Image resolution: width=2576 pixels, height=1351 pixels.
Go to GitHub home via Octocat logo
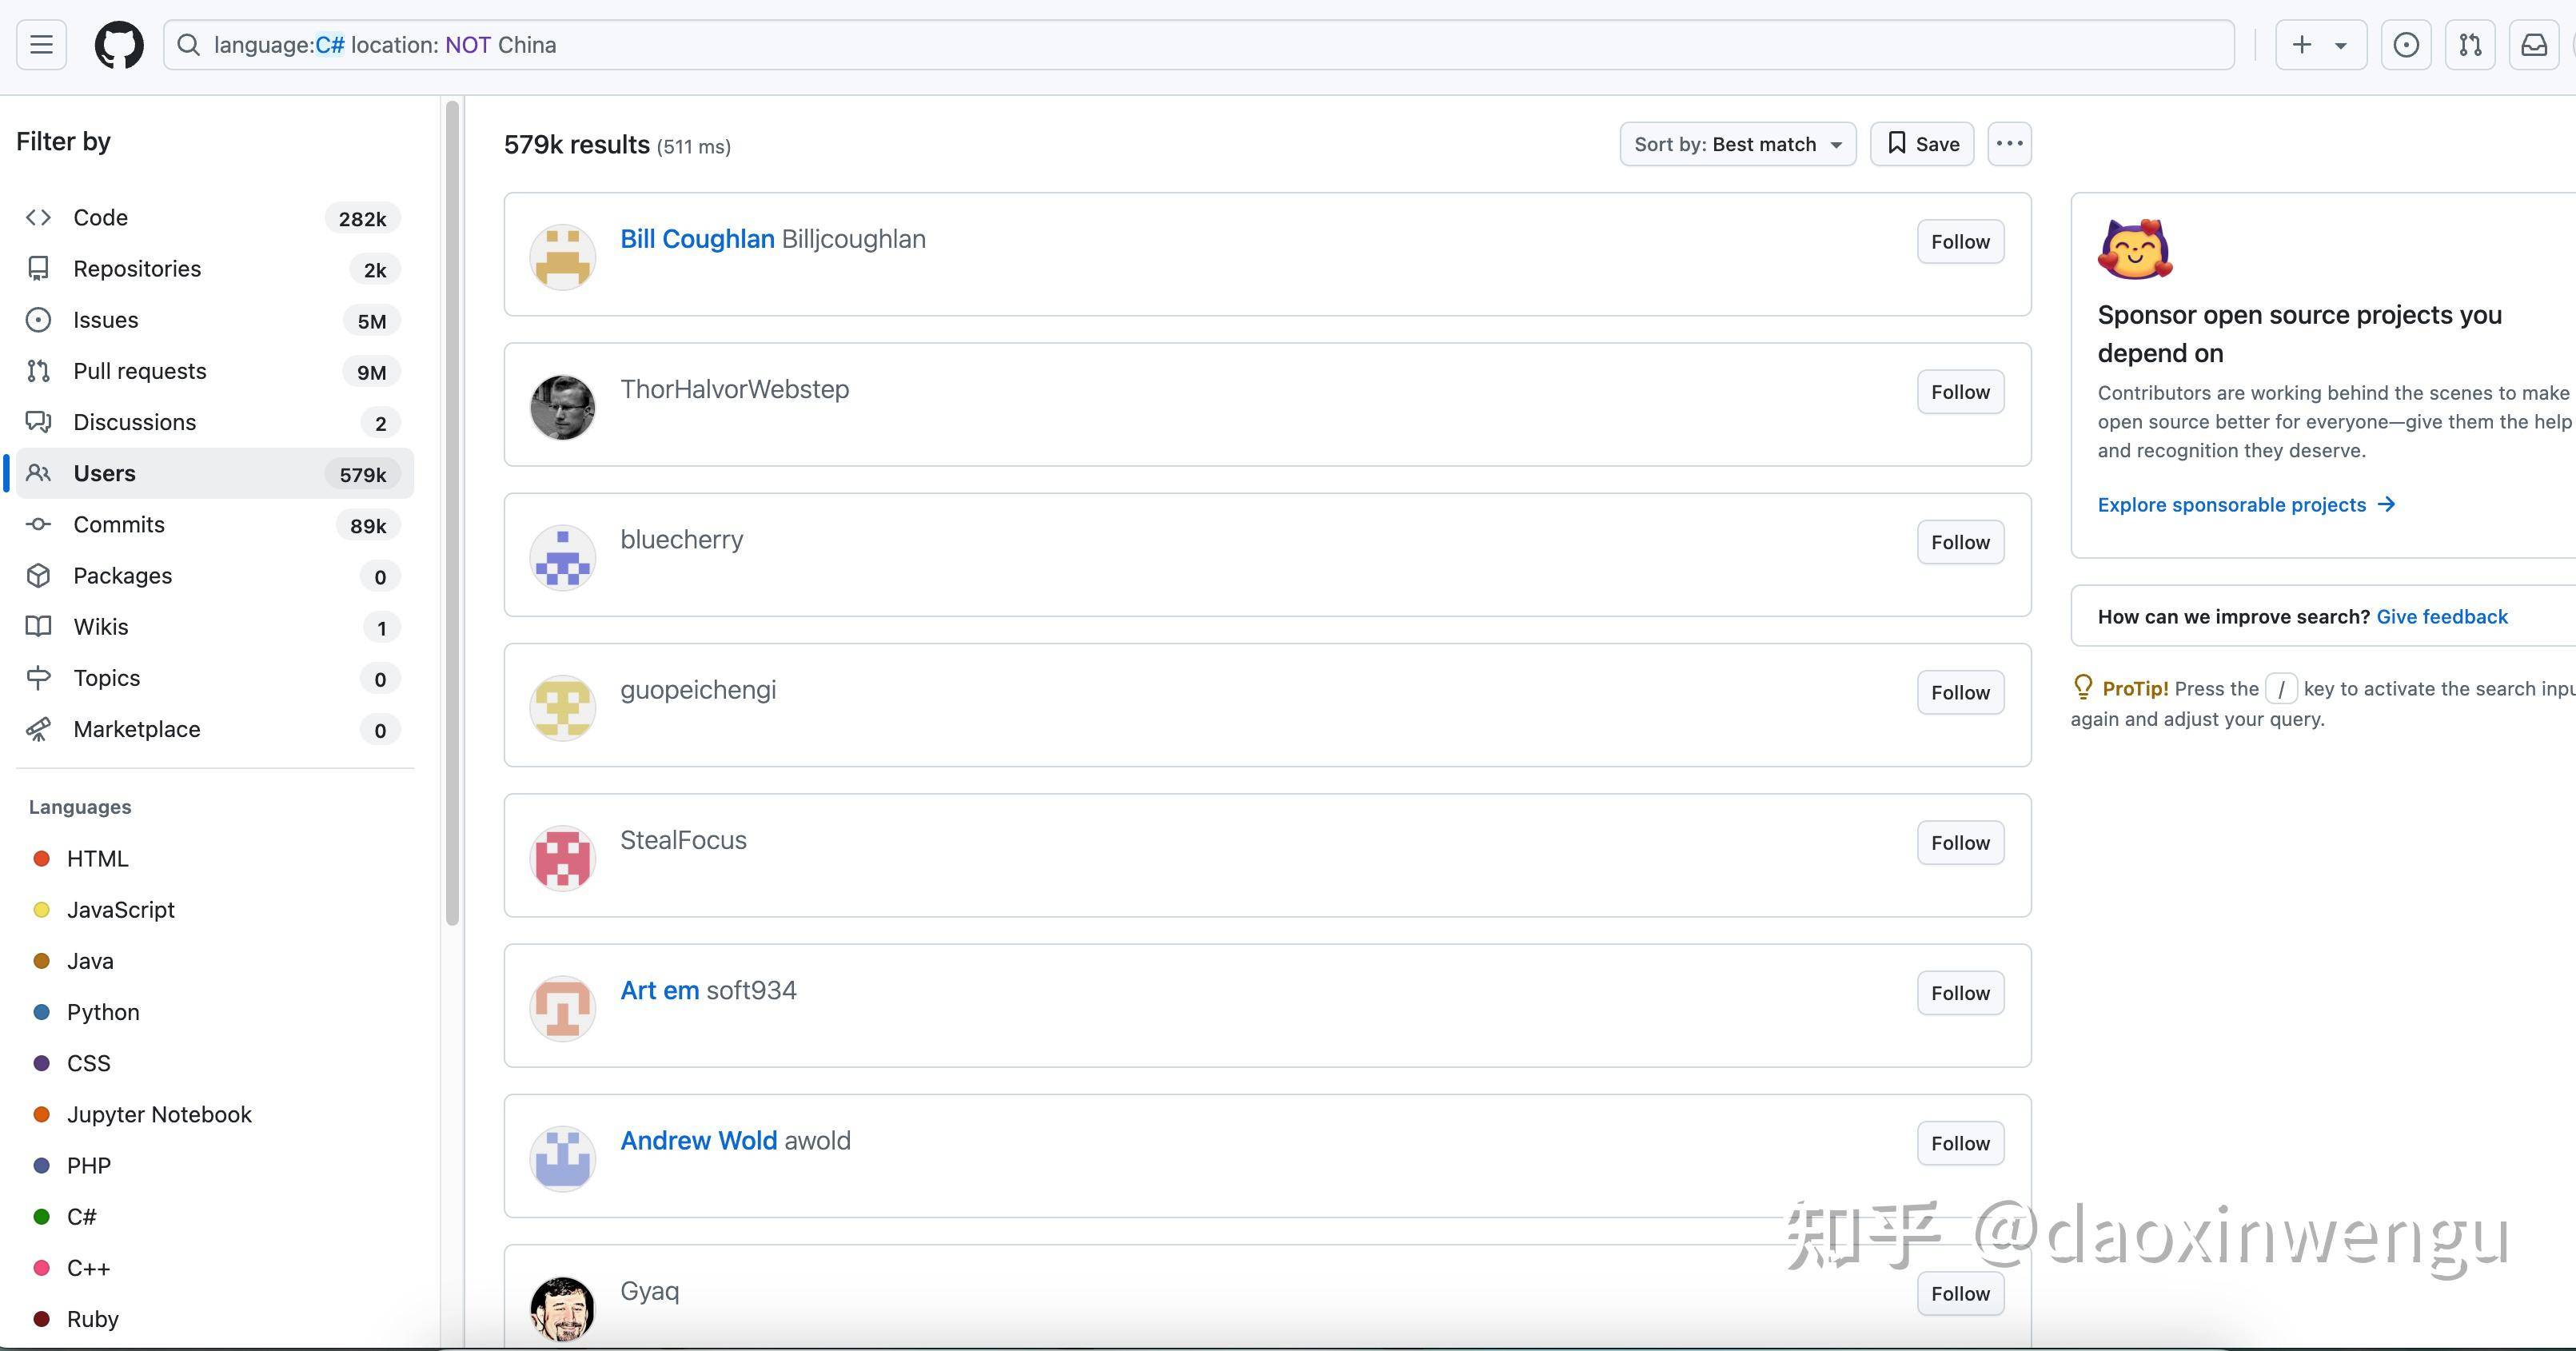(x=119, y=45)
